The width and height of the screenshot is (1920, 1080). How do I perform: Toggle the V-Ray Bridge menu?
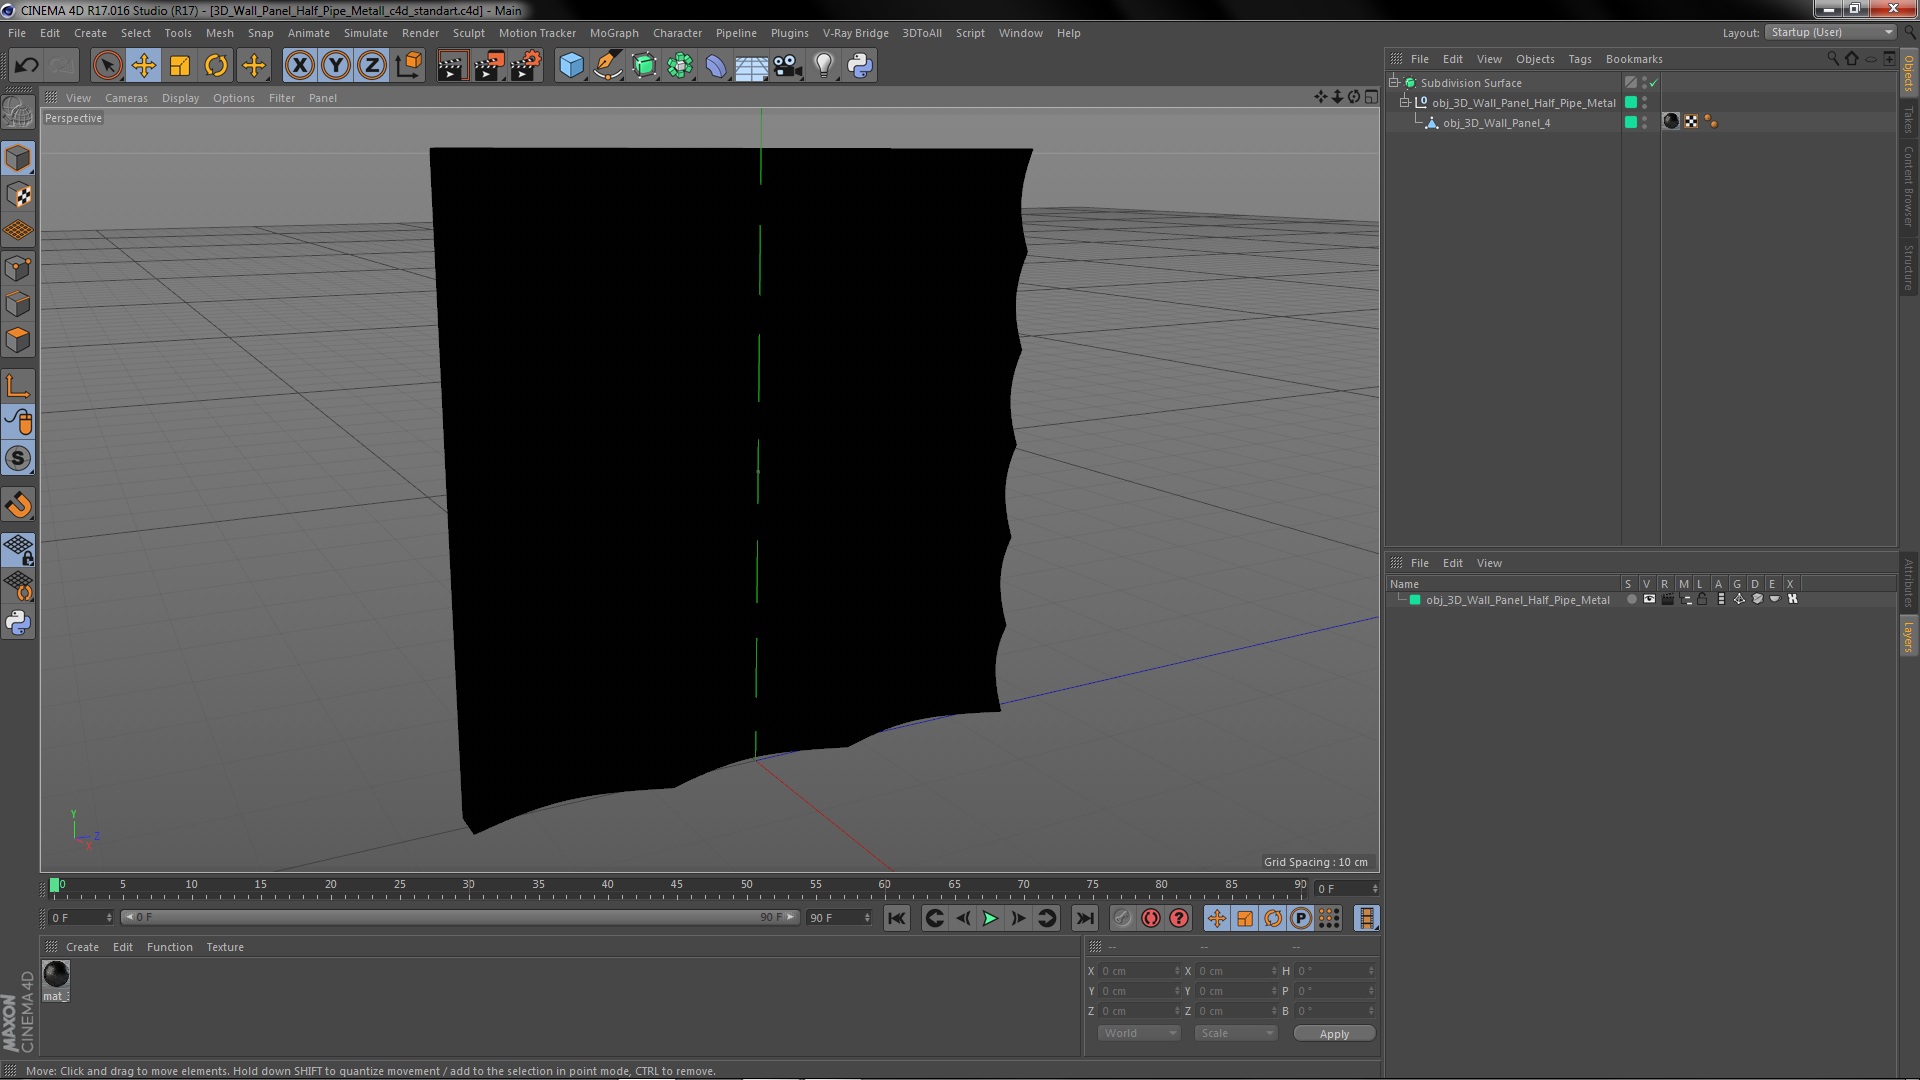[x=856, y=32]
